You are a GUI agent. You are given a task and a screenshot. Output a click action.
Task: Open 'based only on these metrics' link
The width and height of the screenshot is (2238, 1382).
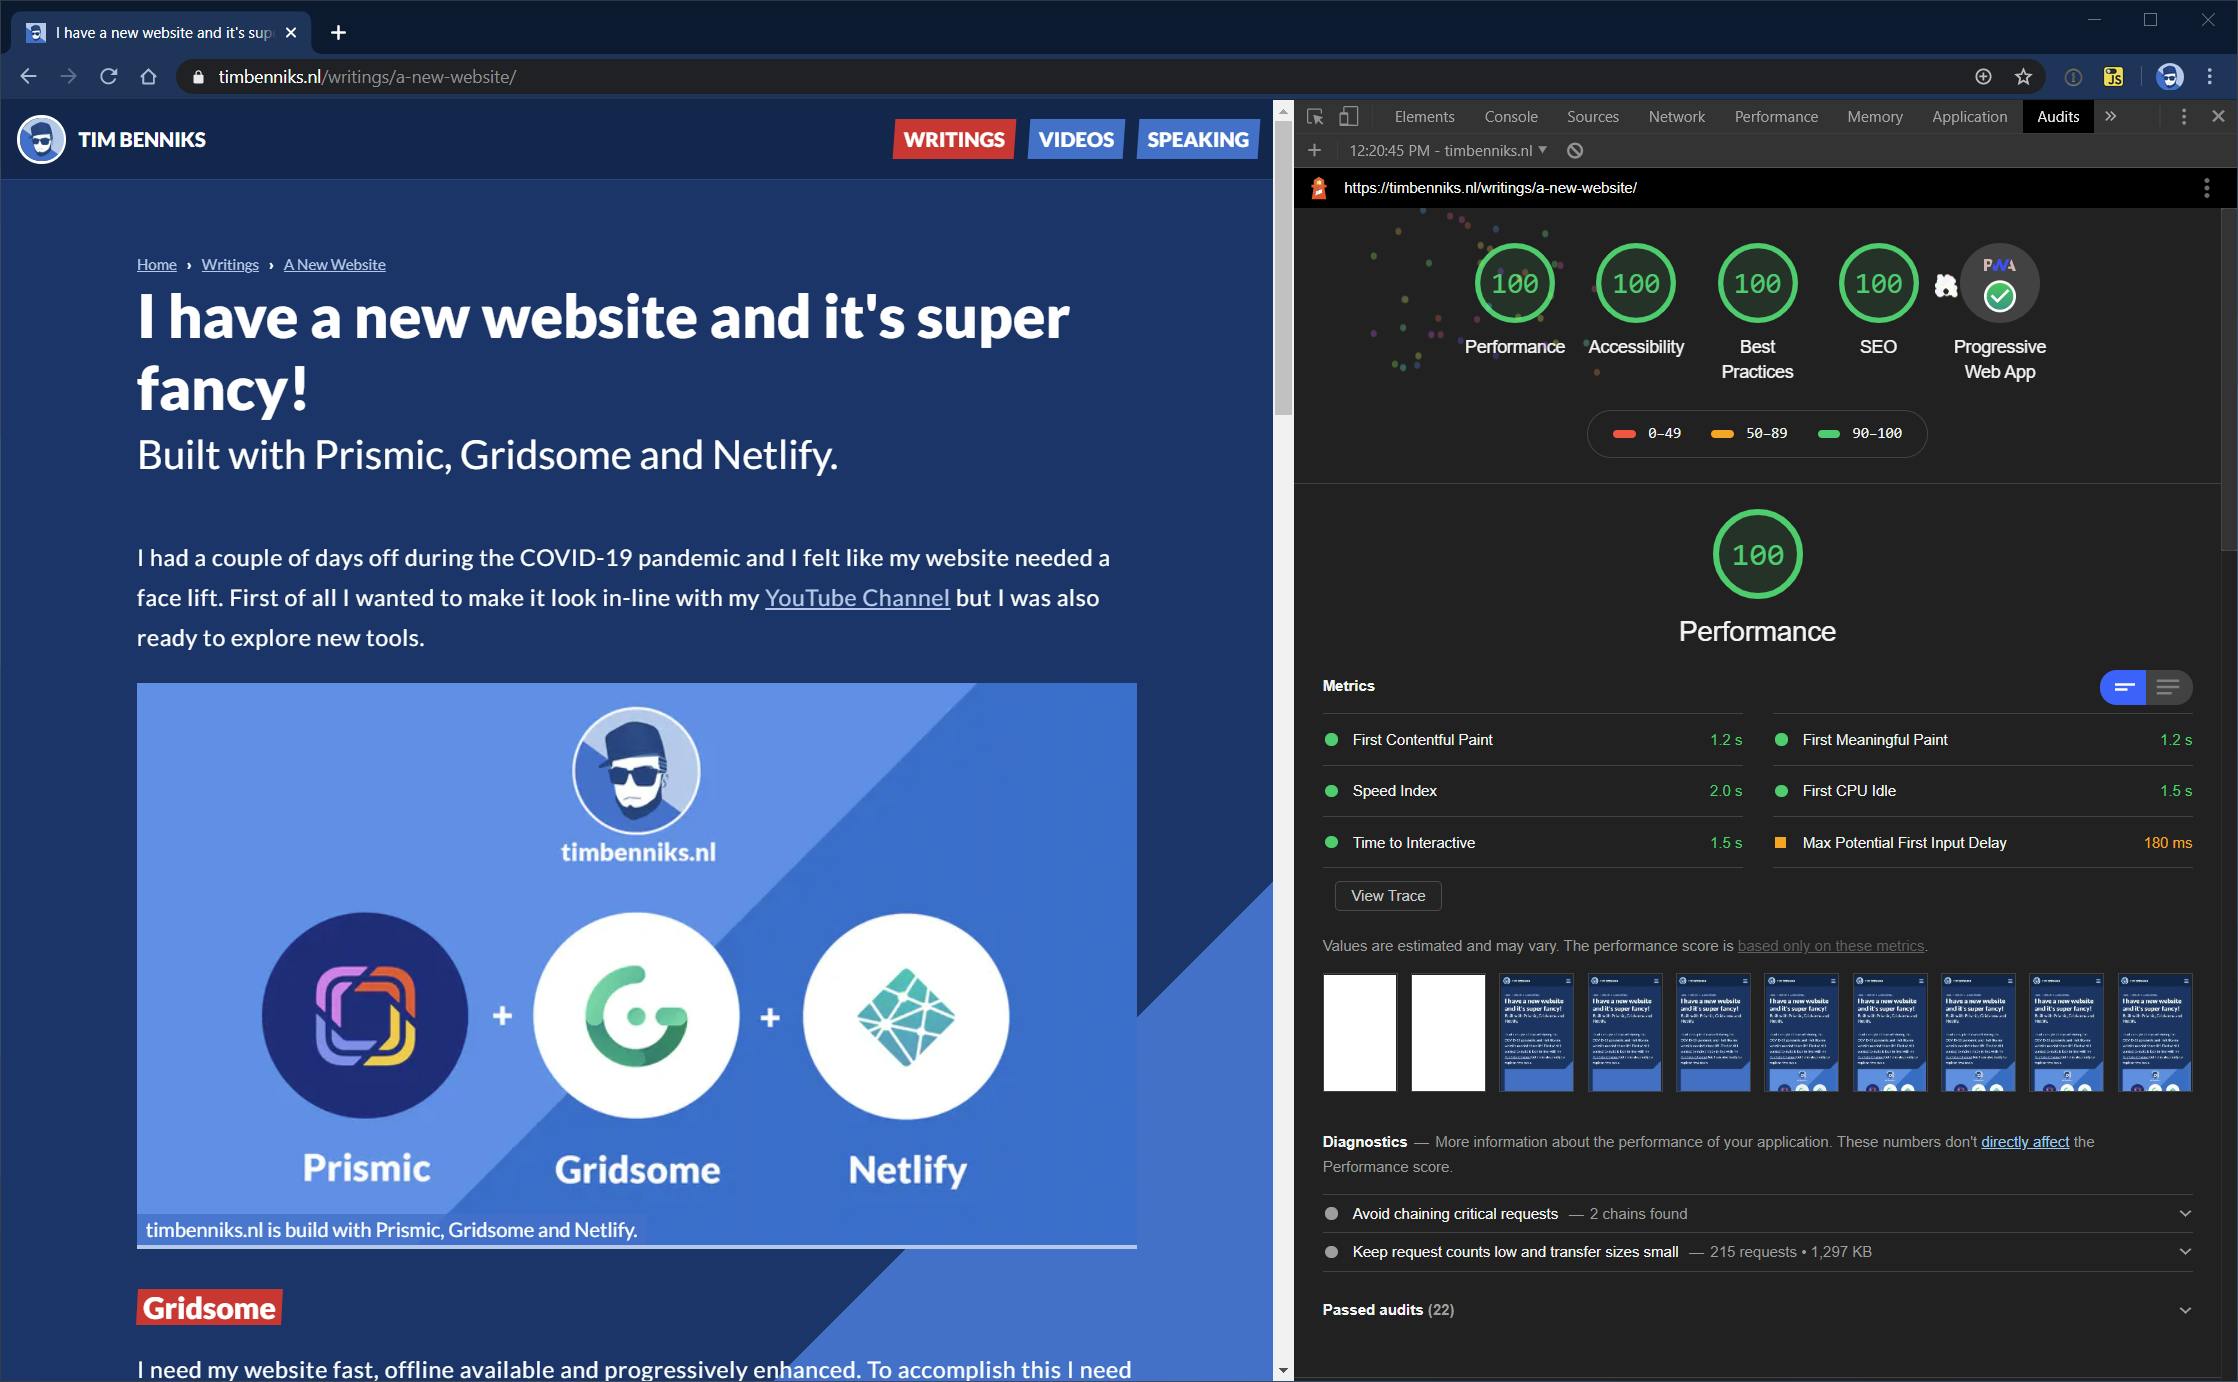pos(1830,946)
